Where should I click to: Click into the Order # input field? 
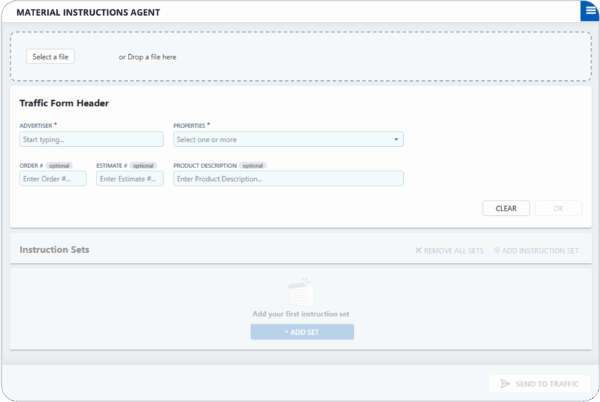[x=53, y=179]
